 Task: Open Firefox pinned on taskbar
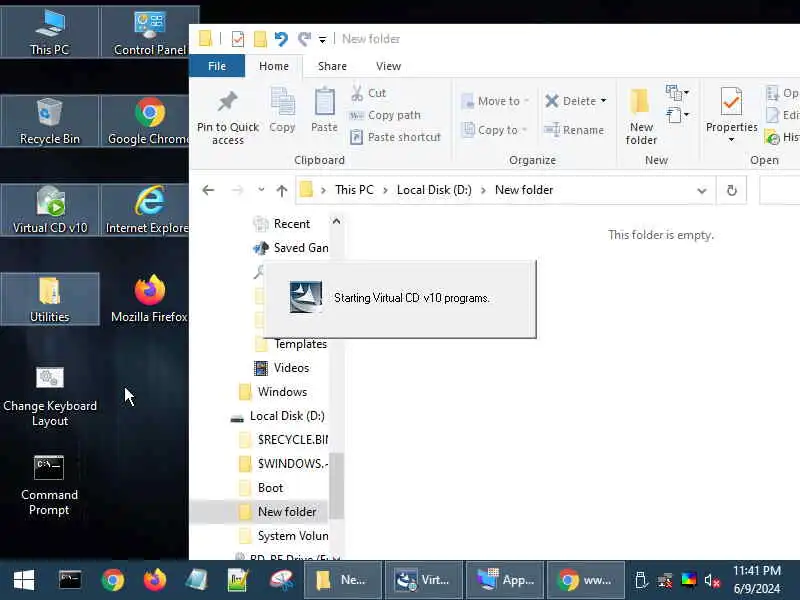pyautogui.click(x=155, y=580)
